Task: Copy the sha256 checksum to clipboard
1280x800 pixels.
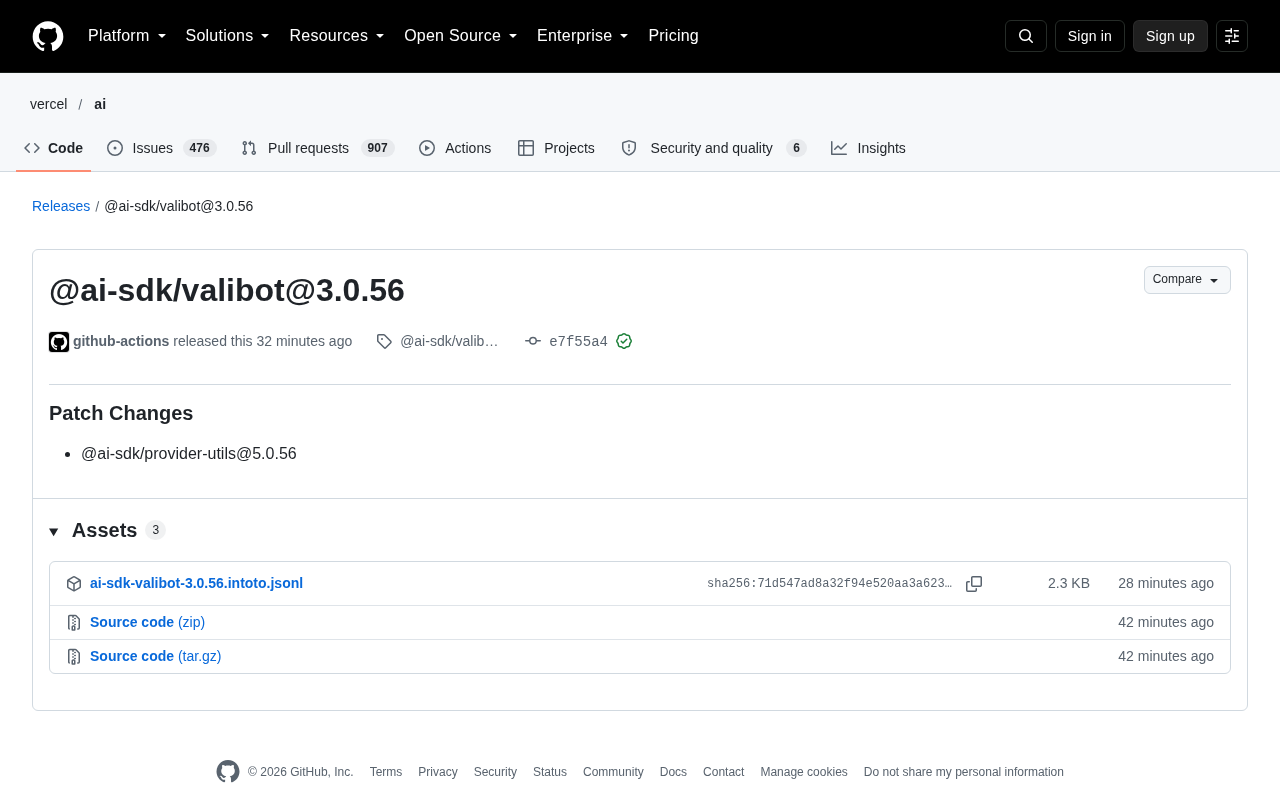Action: click(974, 584)
